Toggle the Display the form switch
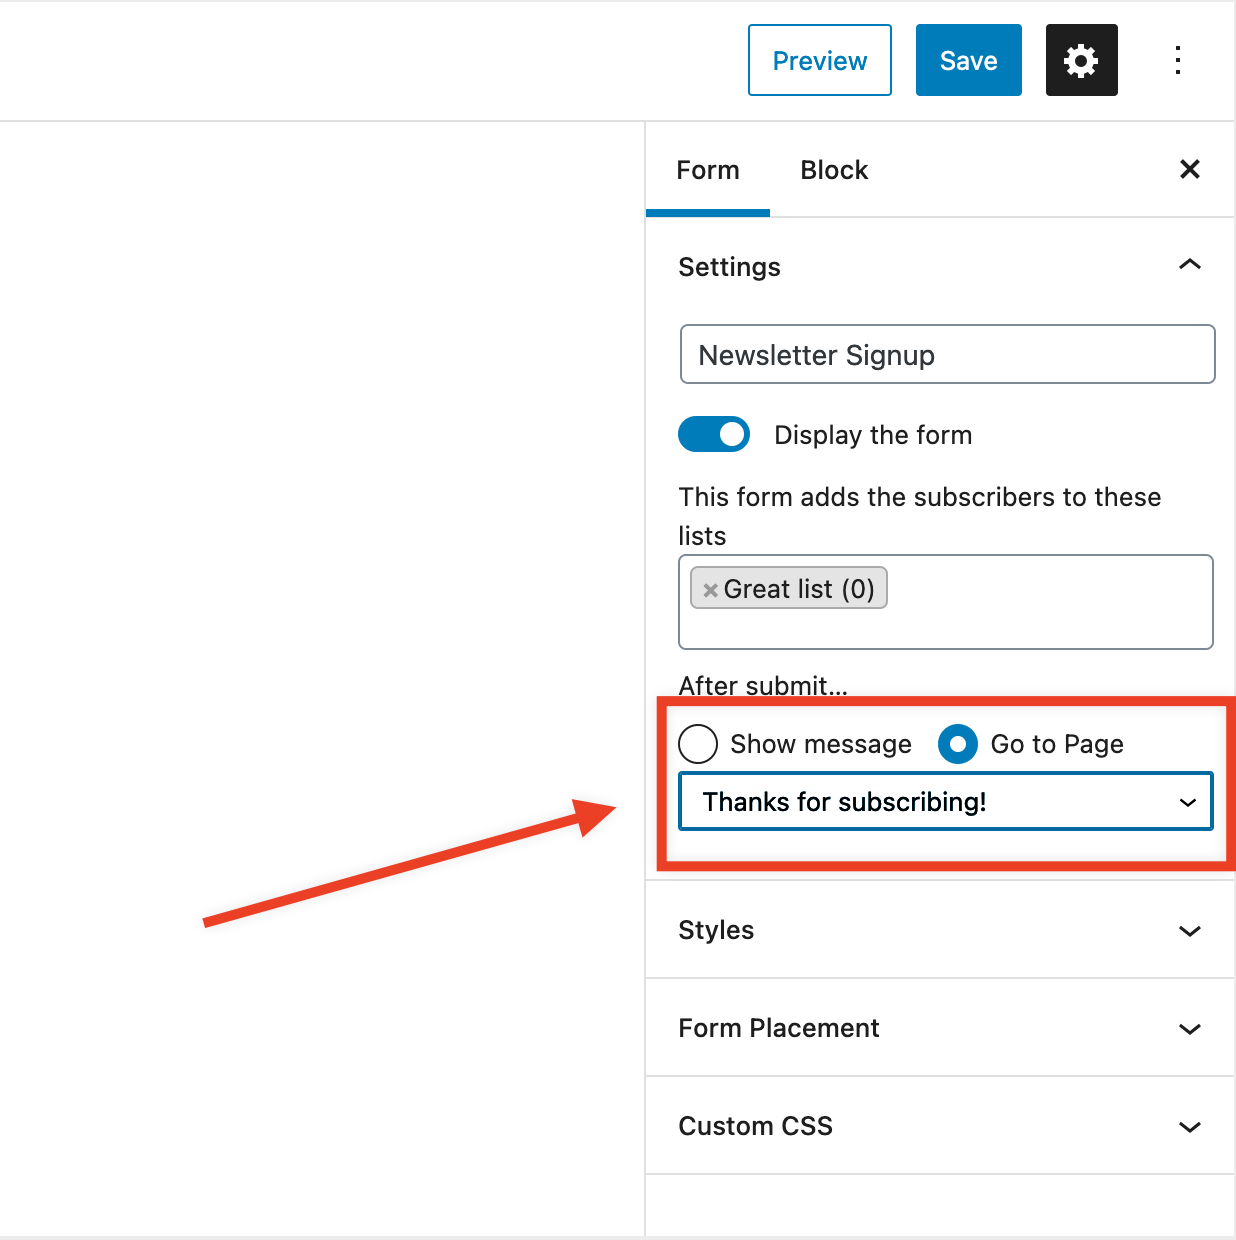 (x=714, y=434)
